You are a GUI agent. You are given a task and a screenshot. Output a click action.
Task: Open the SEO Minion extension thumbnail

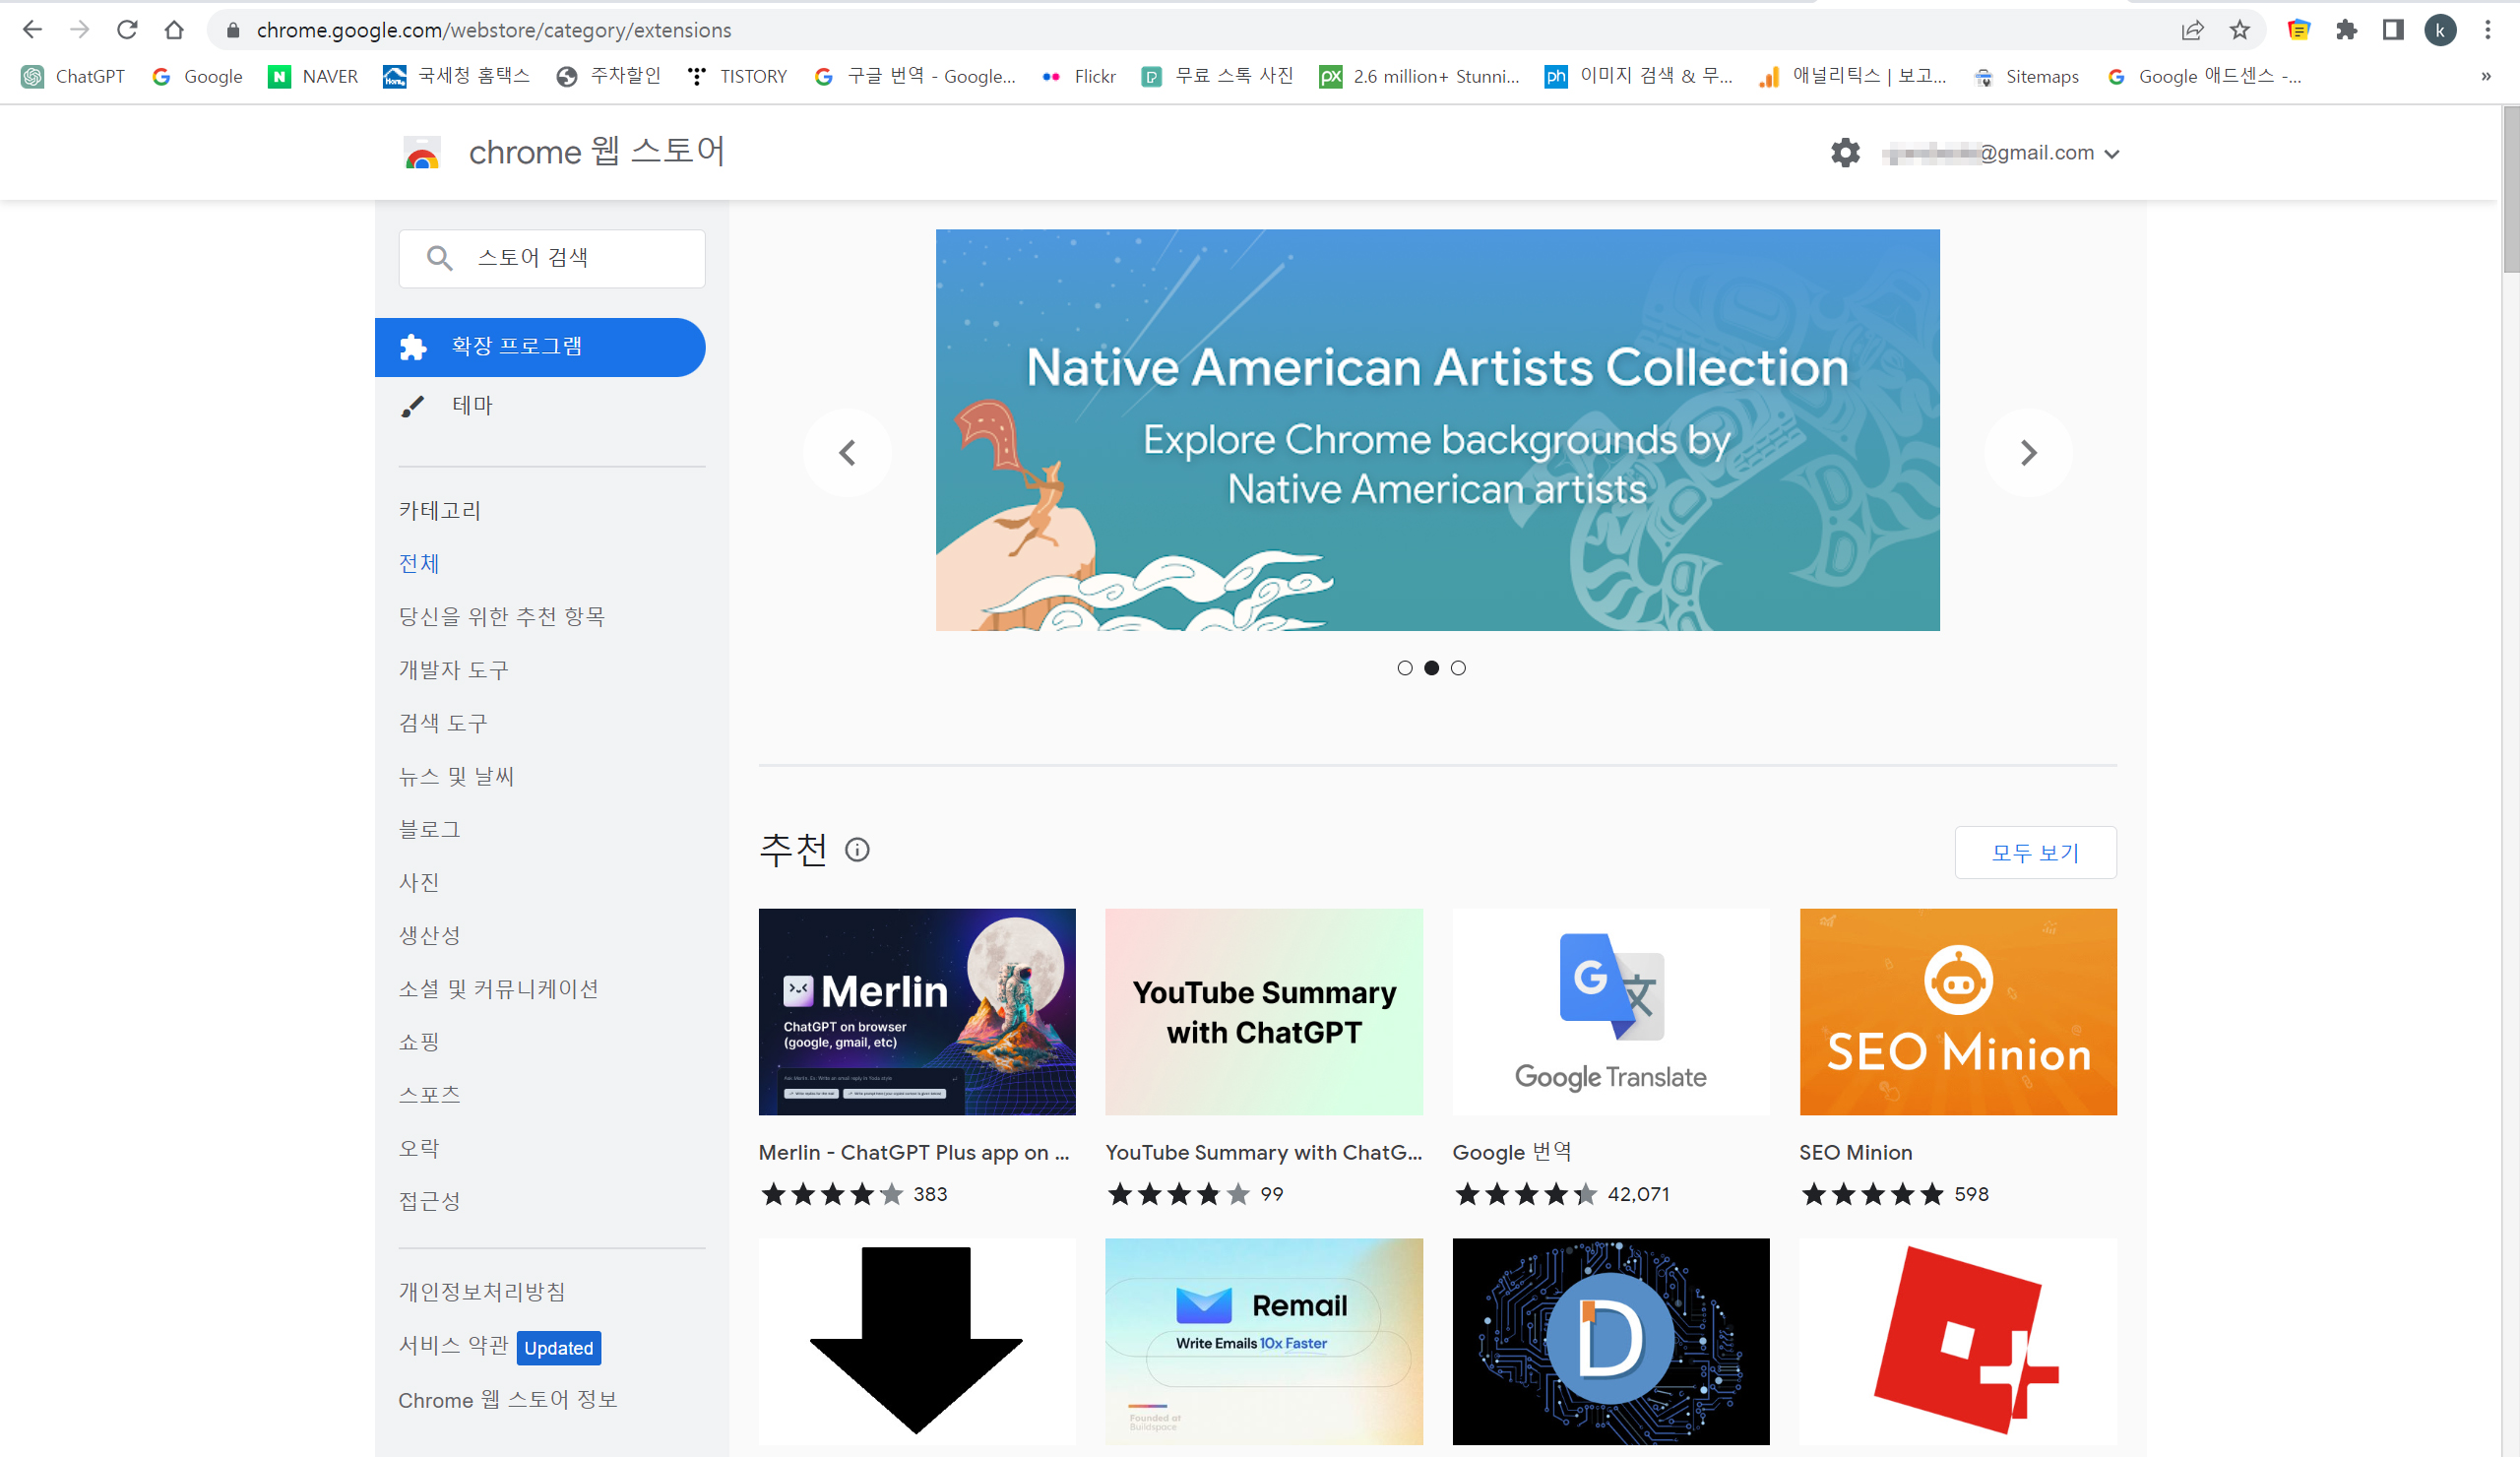click(1958, 1012)
